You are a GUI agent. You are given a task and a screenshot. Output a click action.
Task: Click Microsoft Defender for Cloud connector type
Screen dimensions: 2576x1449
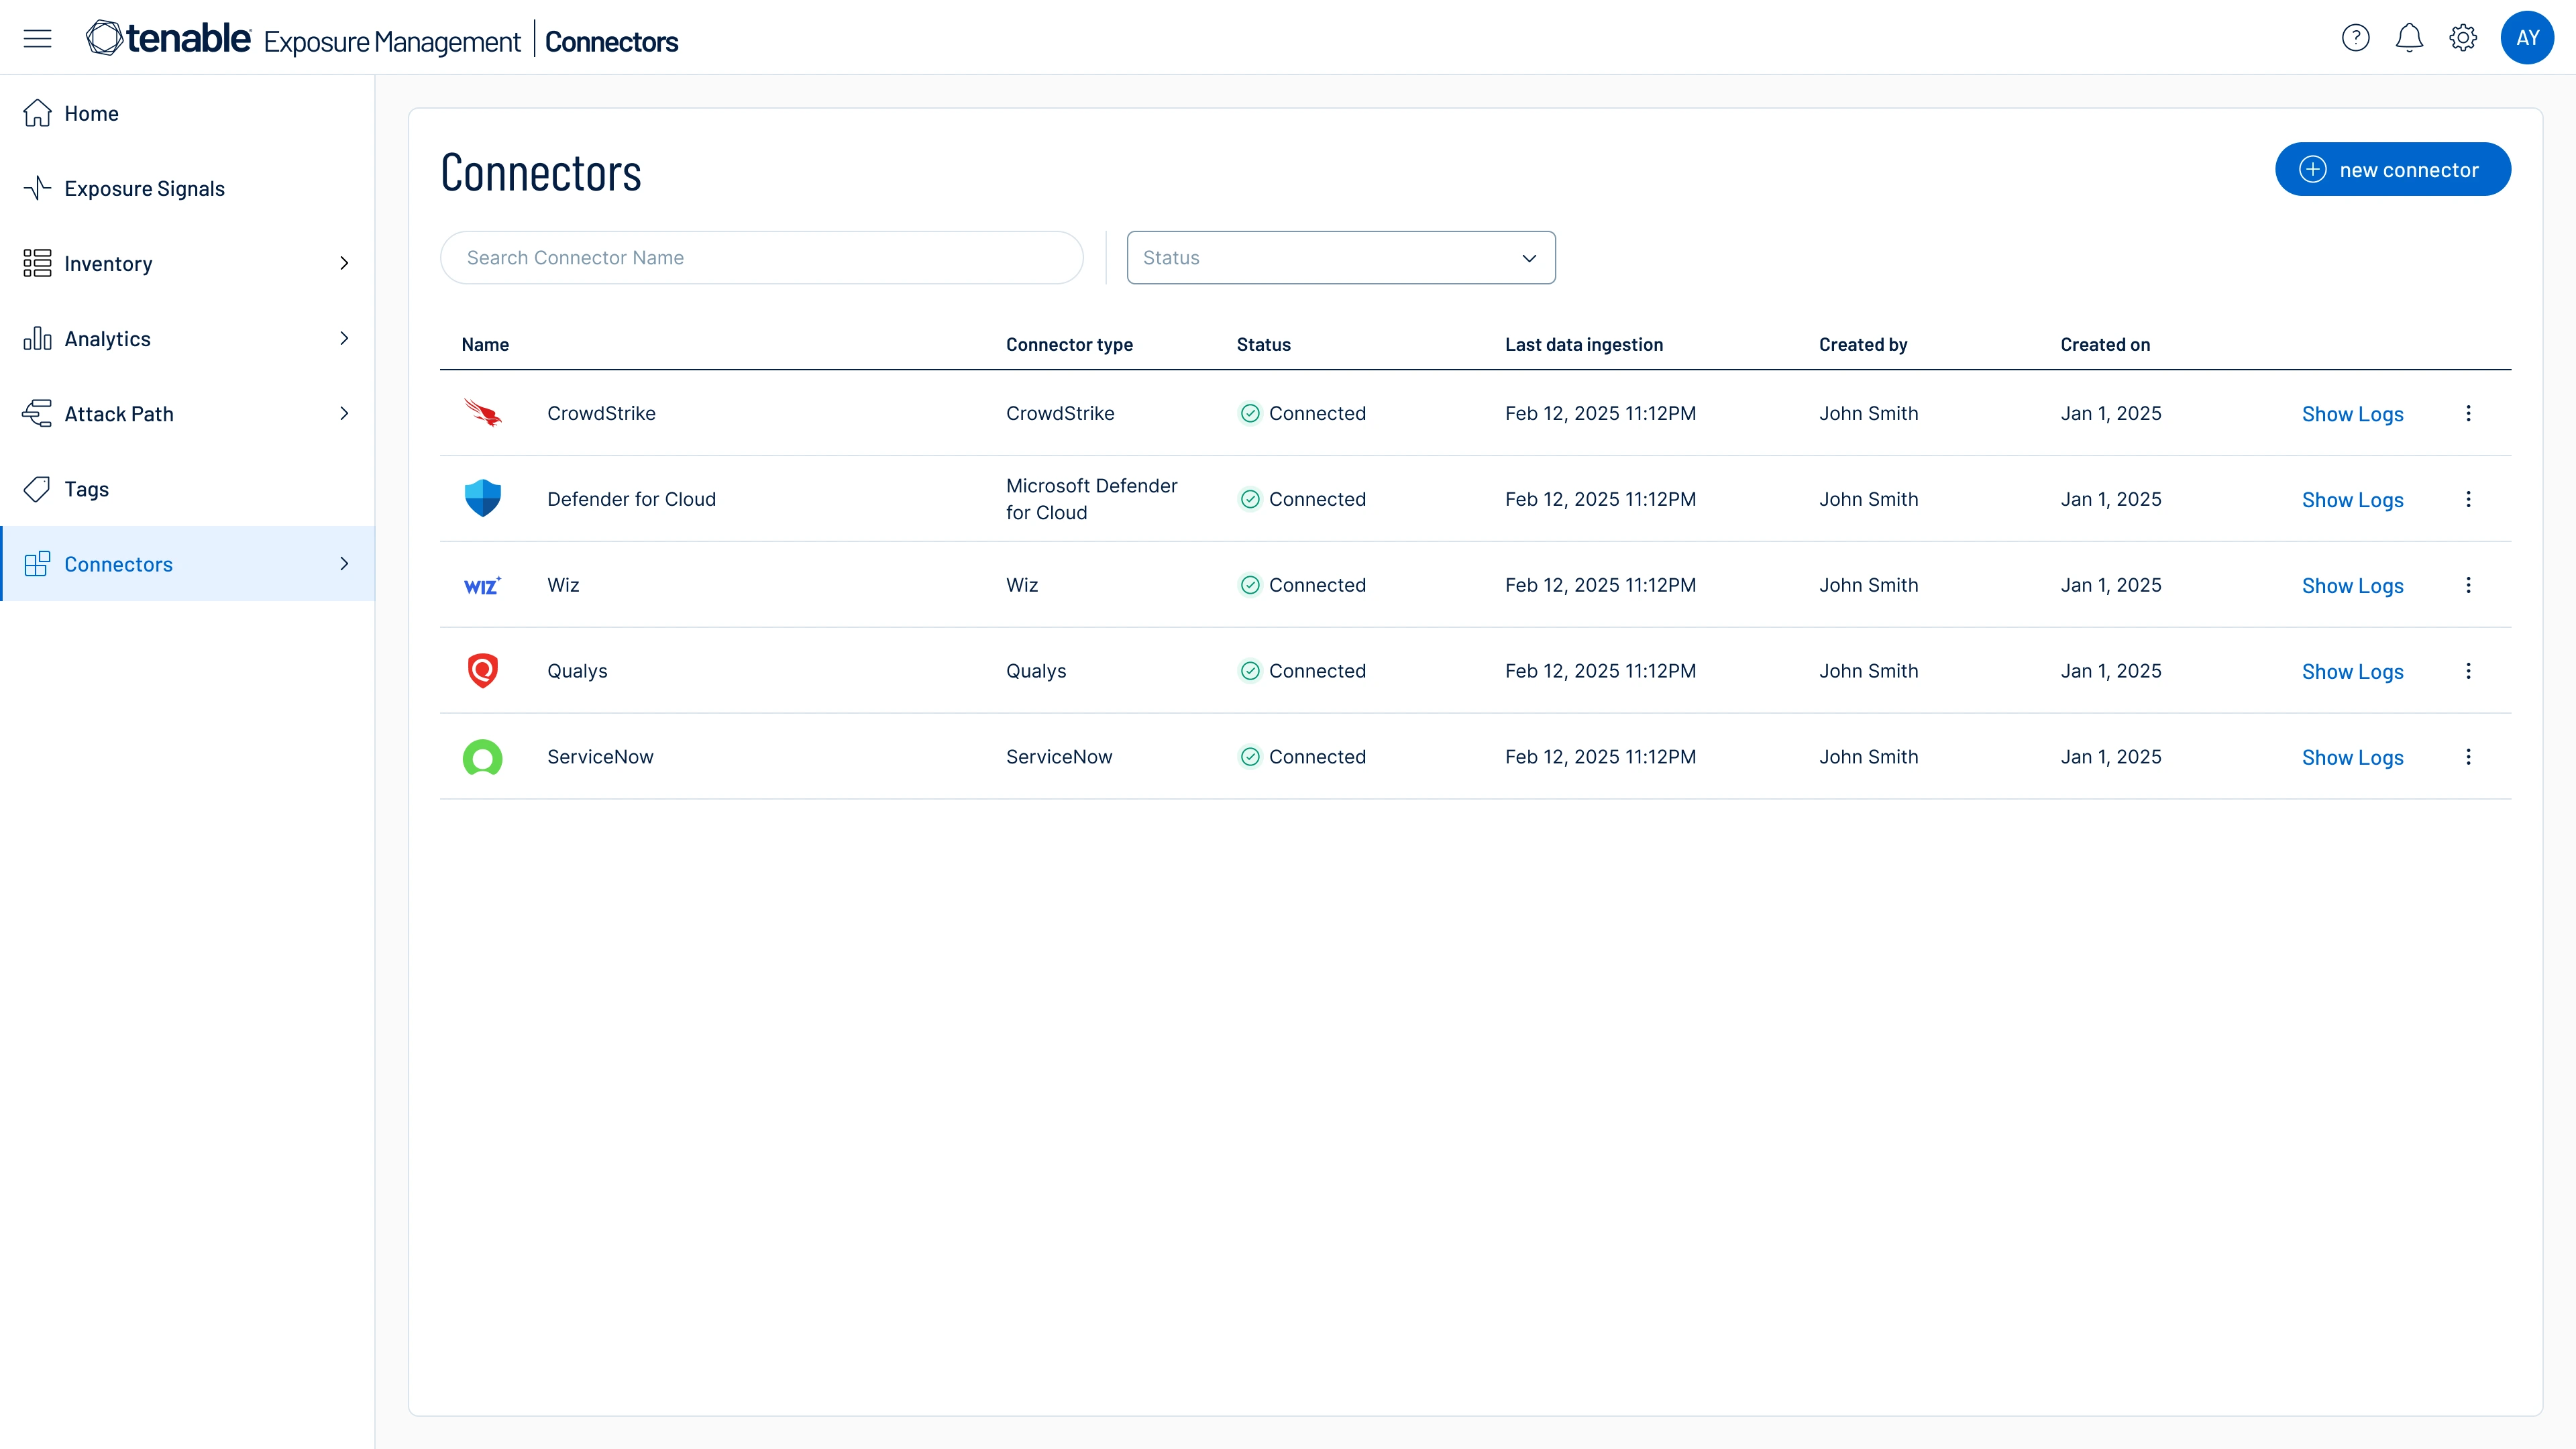1091,499
